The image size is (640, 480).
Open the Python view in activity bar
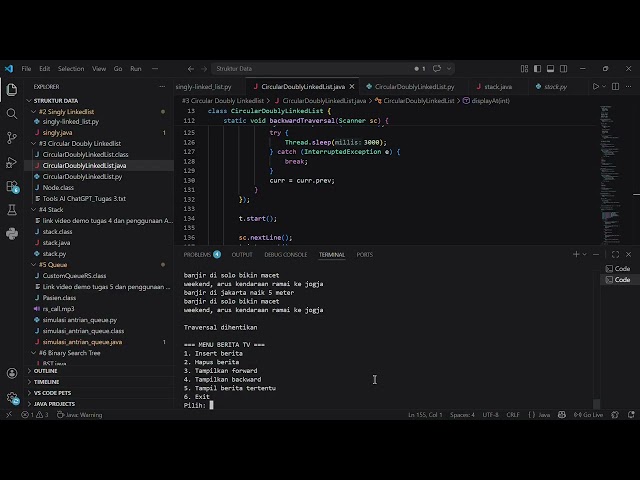[x=12, y=233]
